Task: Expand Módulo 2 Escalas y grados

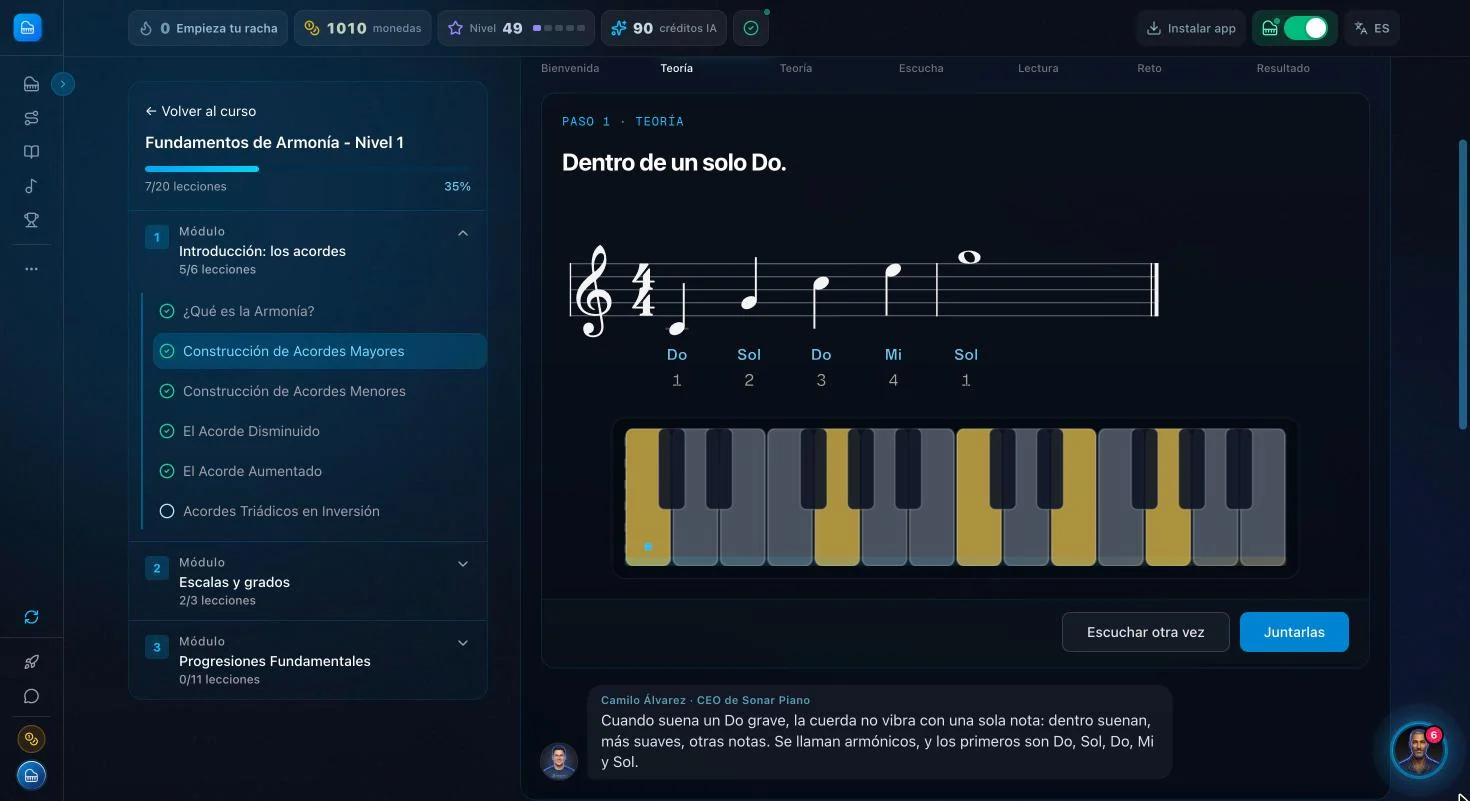Action: click(308, 581)
